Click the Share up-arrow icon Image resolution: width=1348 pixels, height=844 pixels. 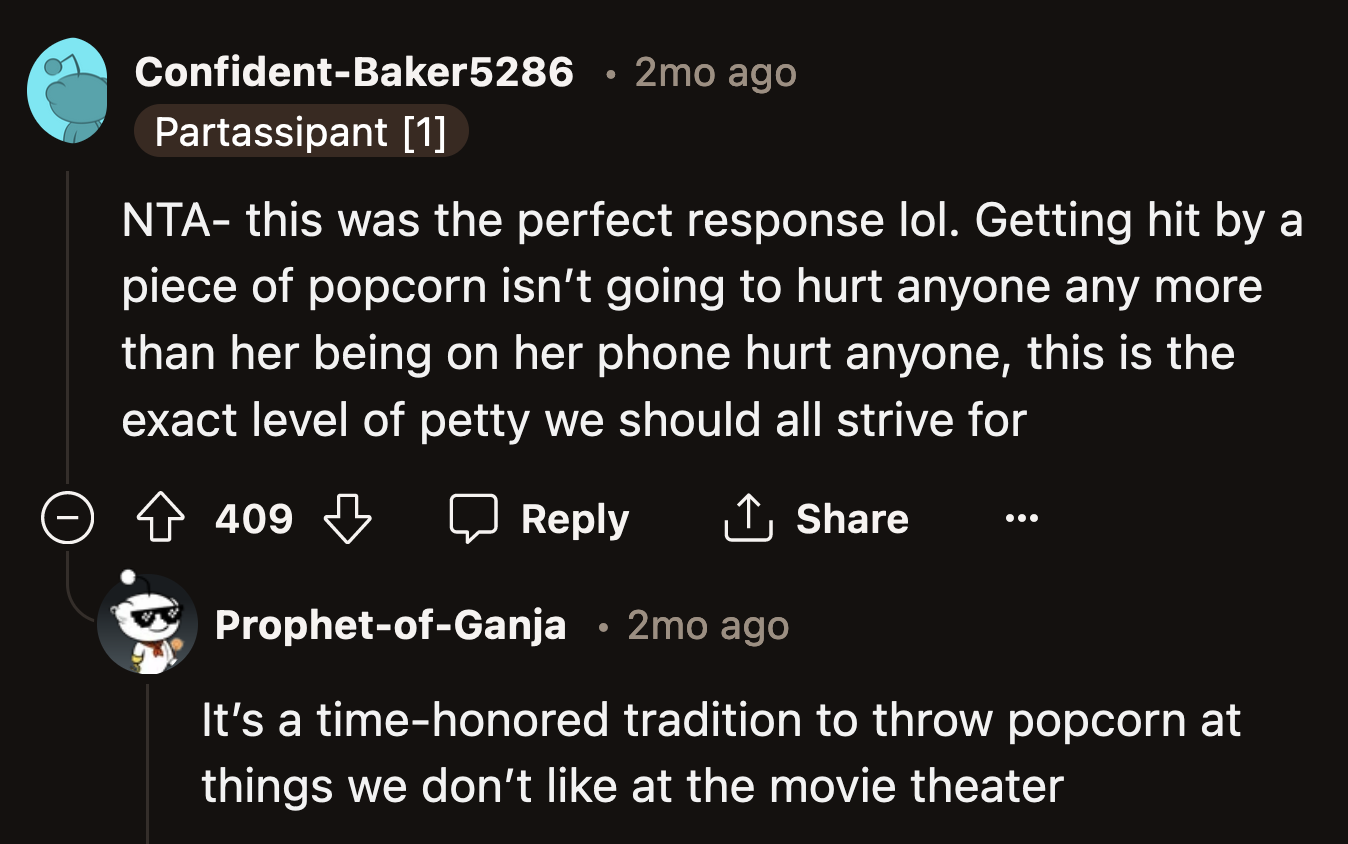coord(747,517)
